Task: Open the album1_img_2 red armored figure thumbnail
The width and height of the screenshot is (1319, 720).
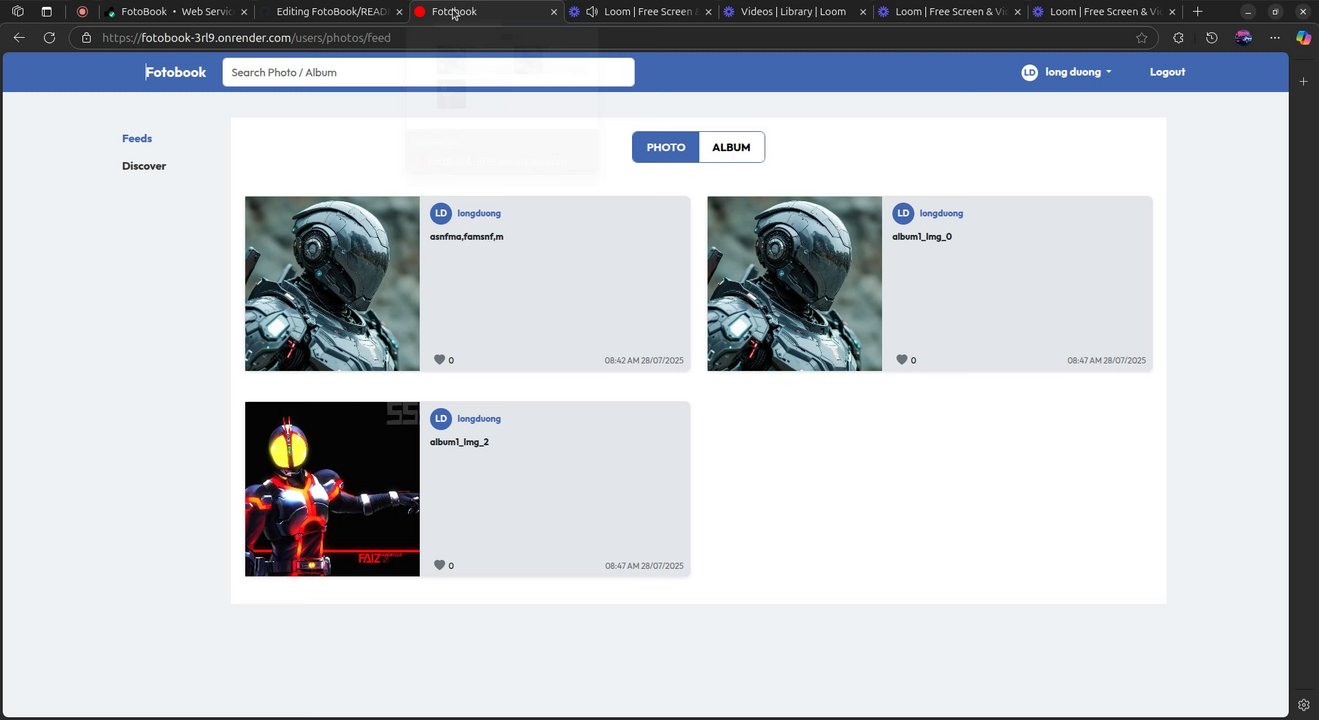Action: [x=332, y=489]
